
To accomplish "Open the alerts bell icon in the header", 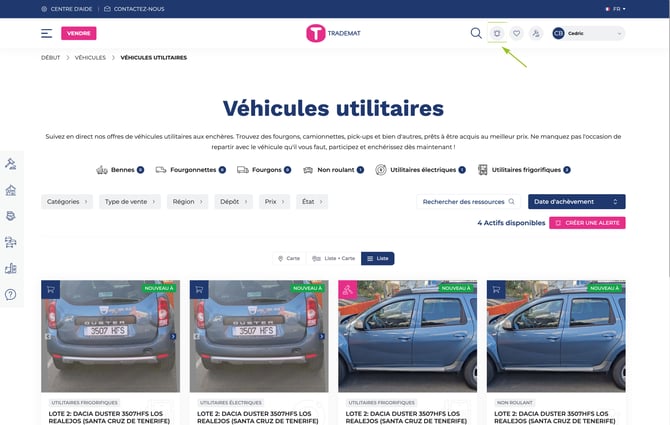I will (497, 33).
